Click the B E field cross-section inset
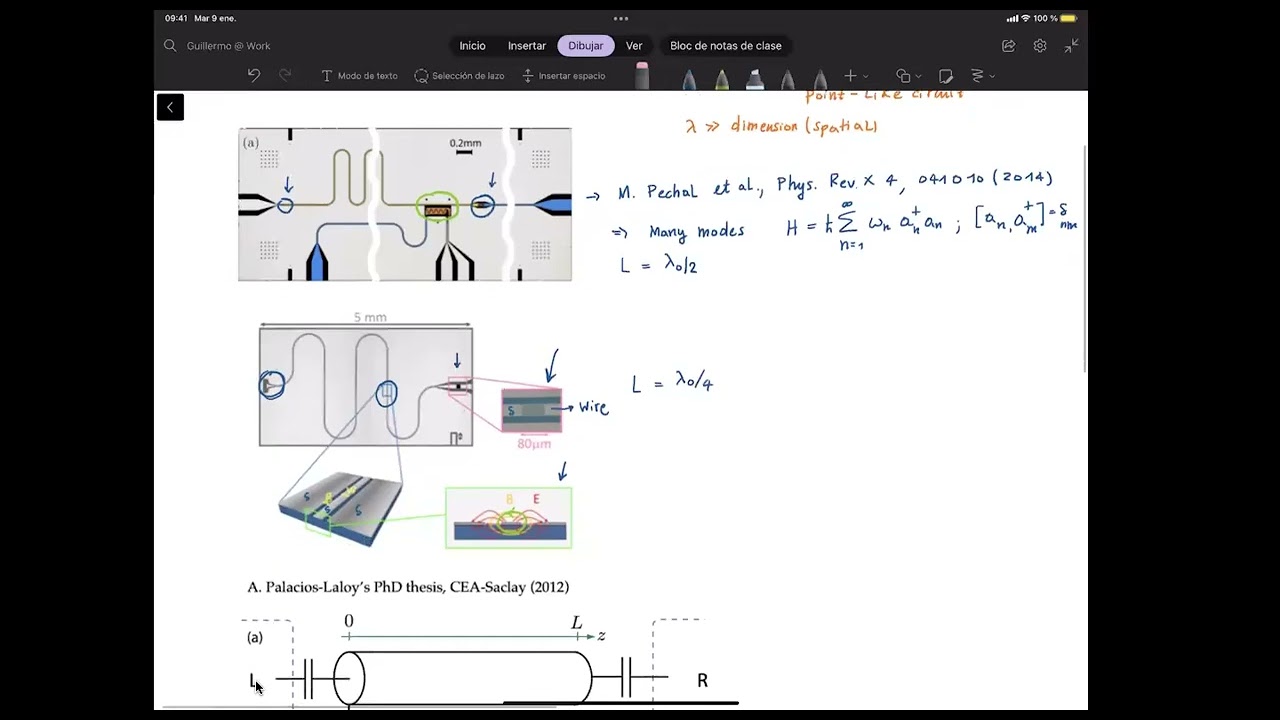 509,518
